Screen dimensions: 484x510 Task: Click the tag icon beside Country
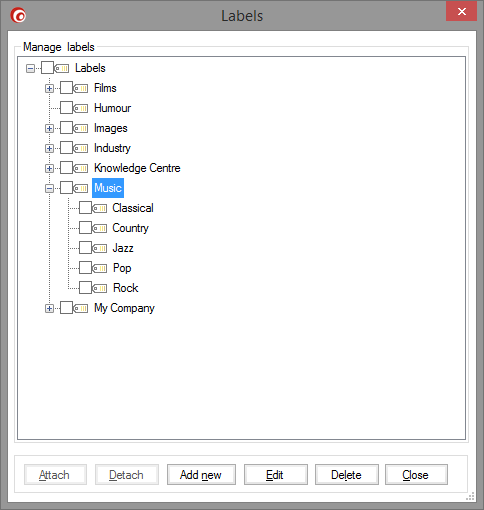click(x=100, y=228)
